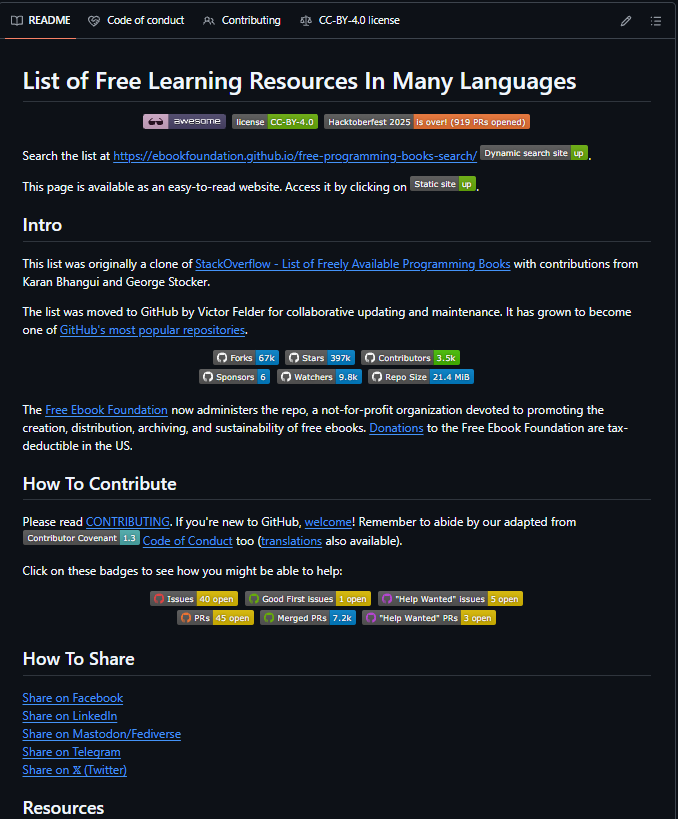
Task: Open the translations link
Action: (291, 541)
